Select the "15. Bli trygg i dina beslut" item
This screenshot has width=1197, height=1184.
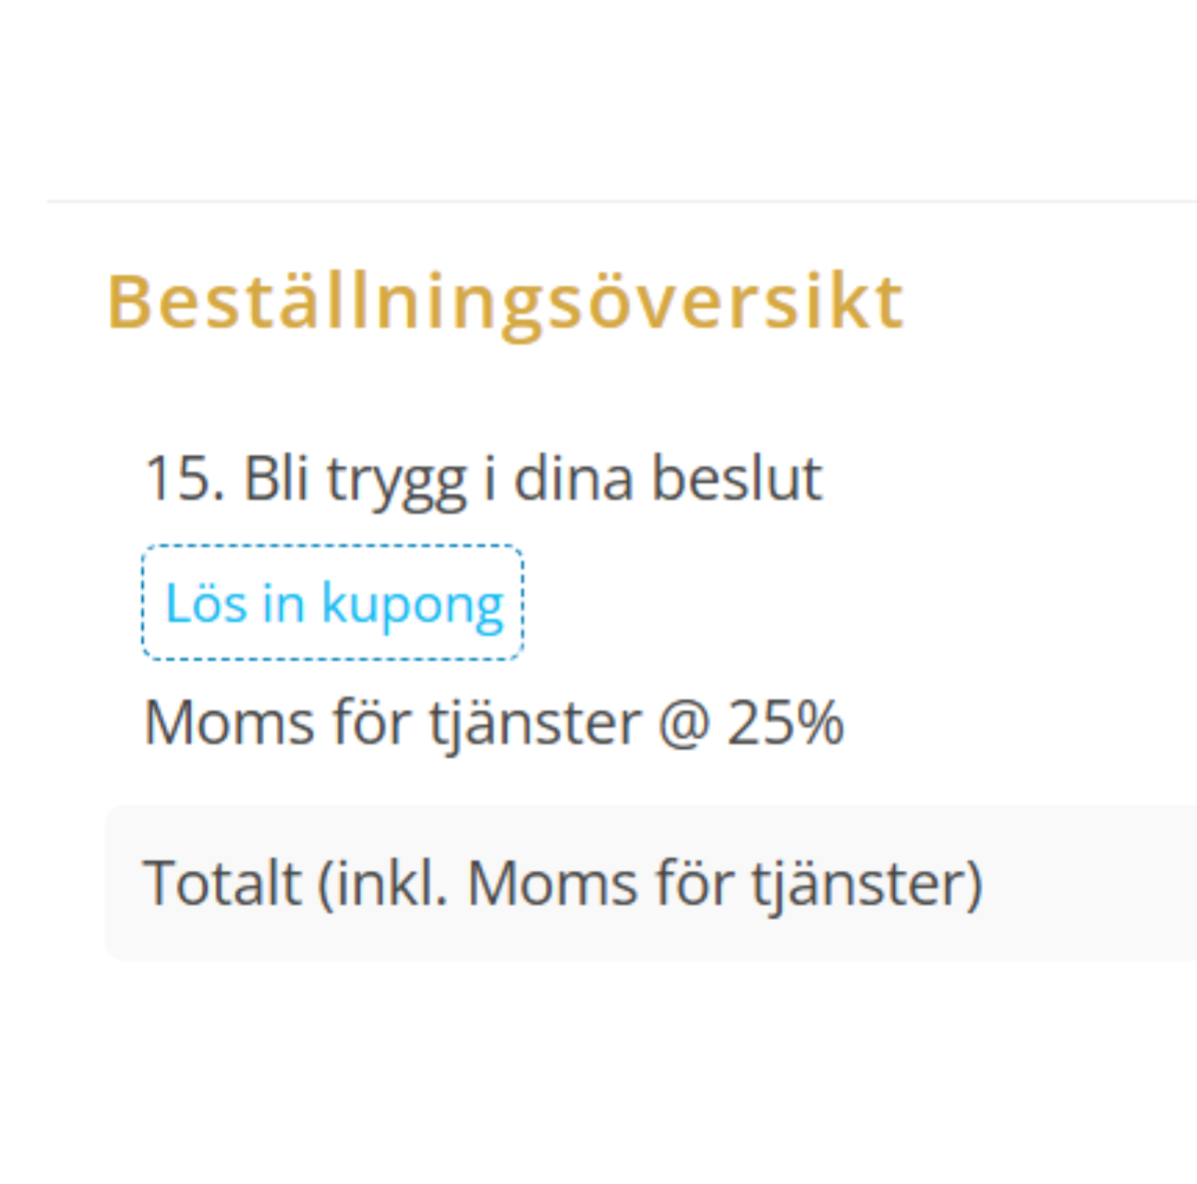[x=483, y=478]
